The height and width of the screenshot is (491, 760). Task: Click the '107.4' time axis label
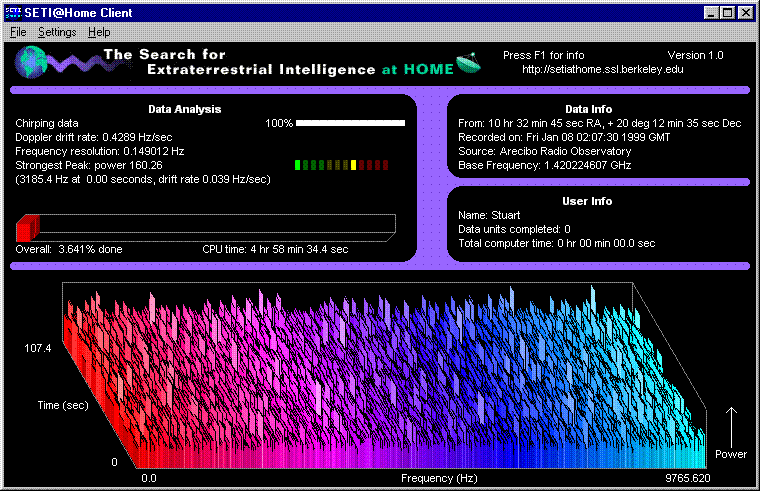[37, 348]
